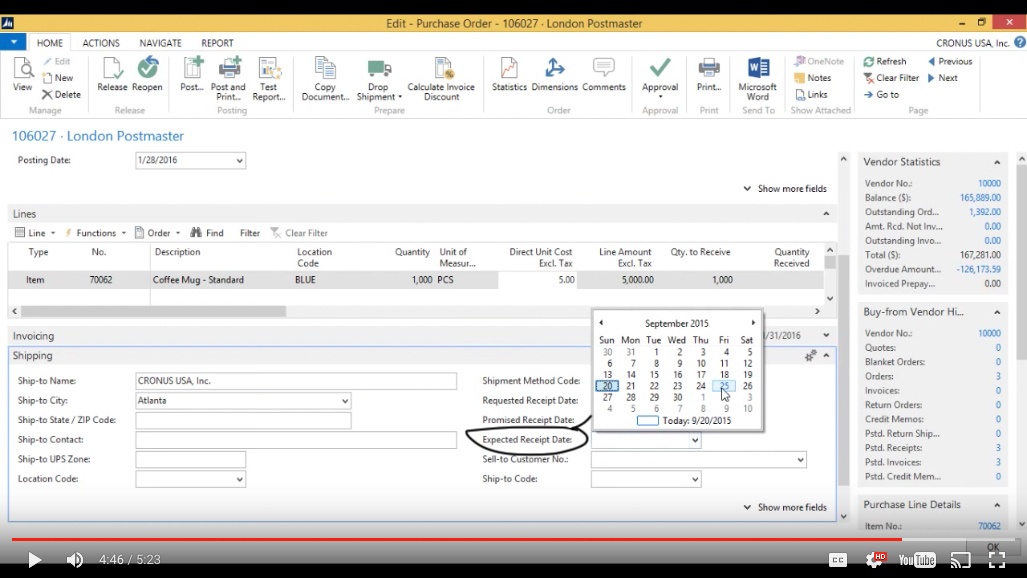
Task: Click Links in Show Attached group
Action: tap(811, 94)
